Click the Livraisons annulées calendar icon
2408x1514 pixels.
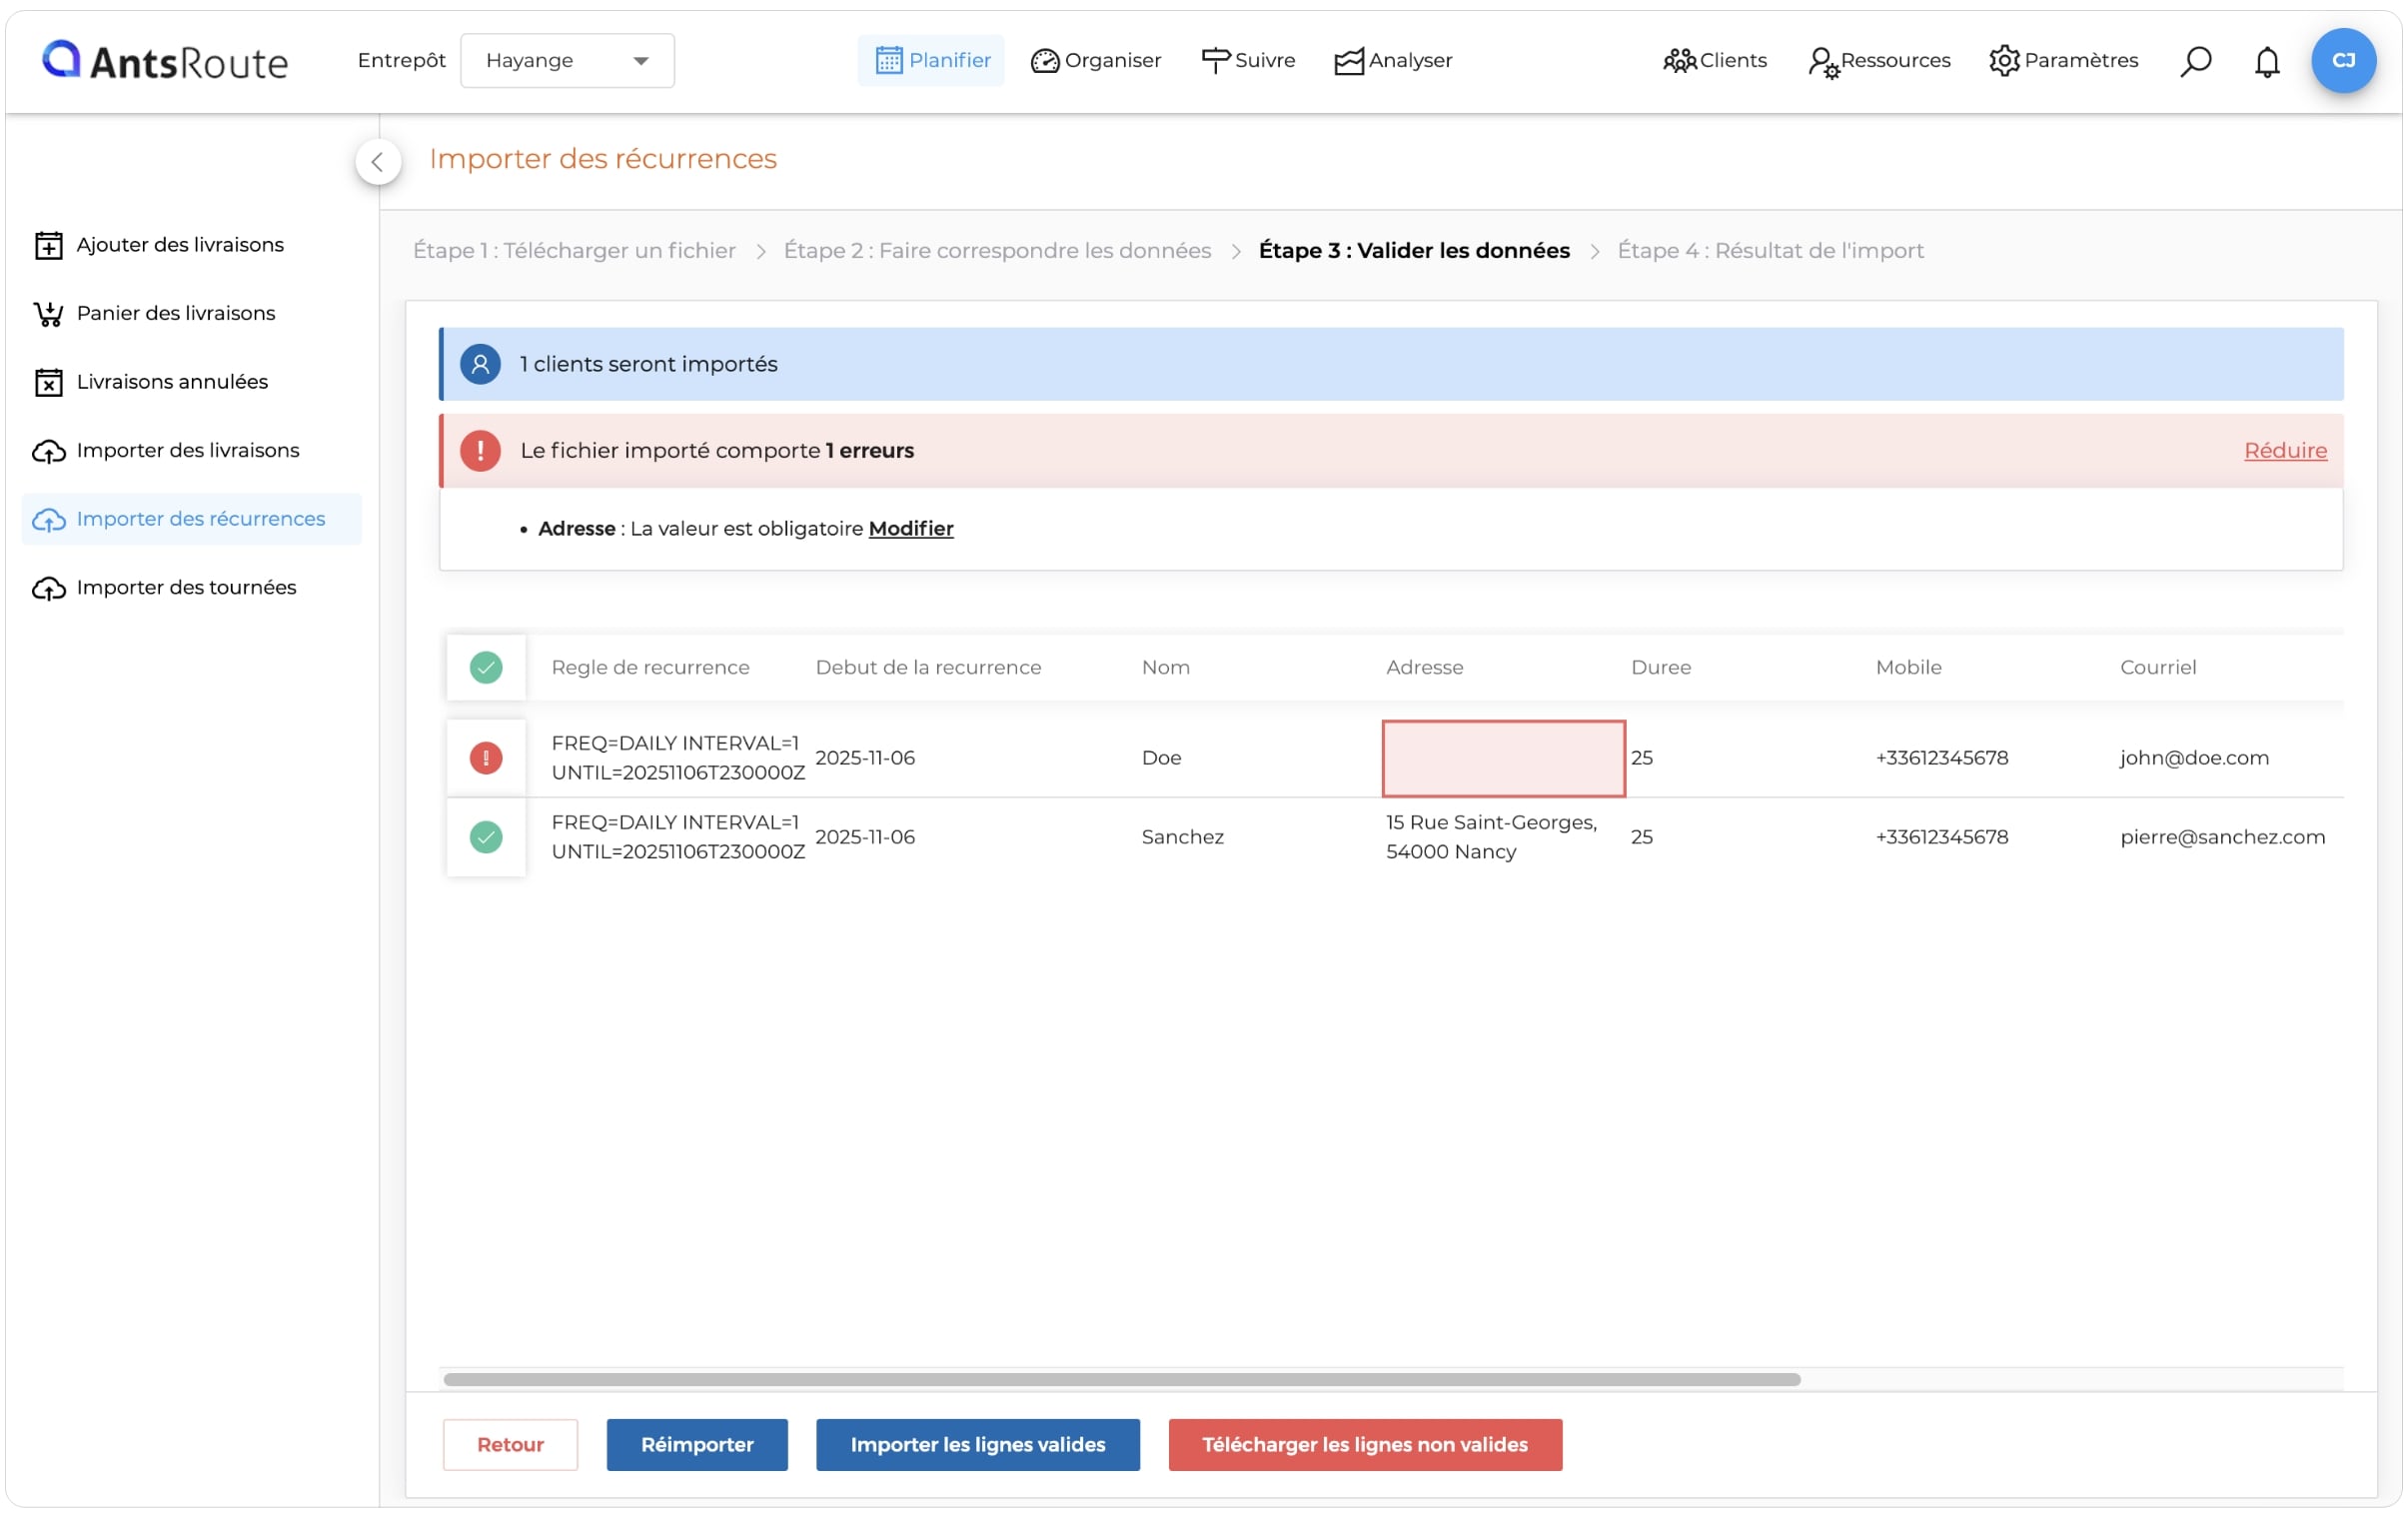pos(49,382)
